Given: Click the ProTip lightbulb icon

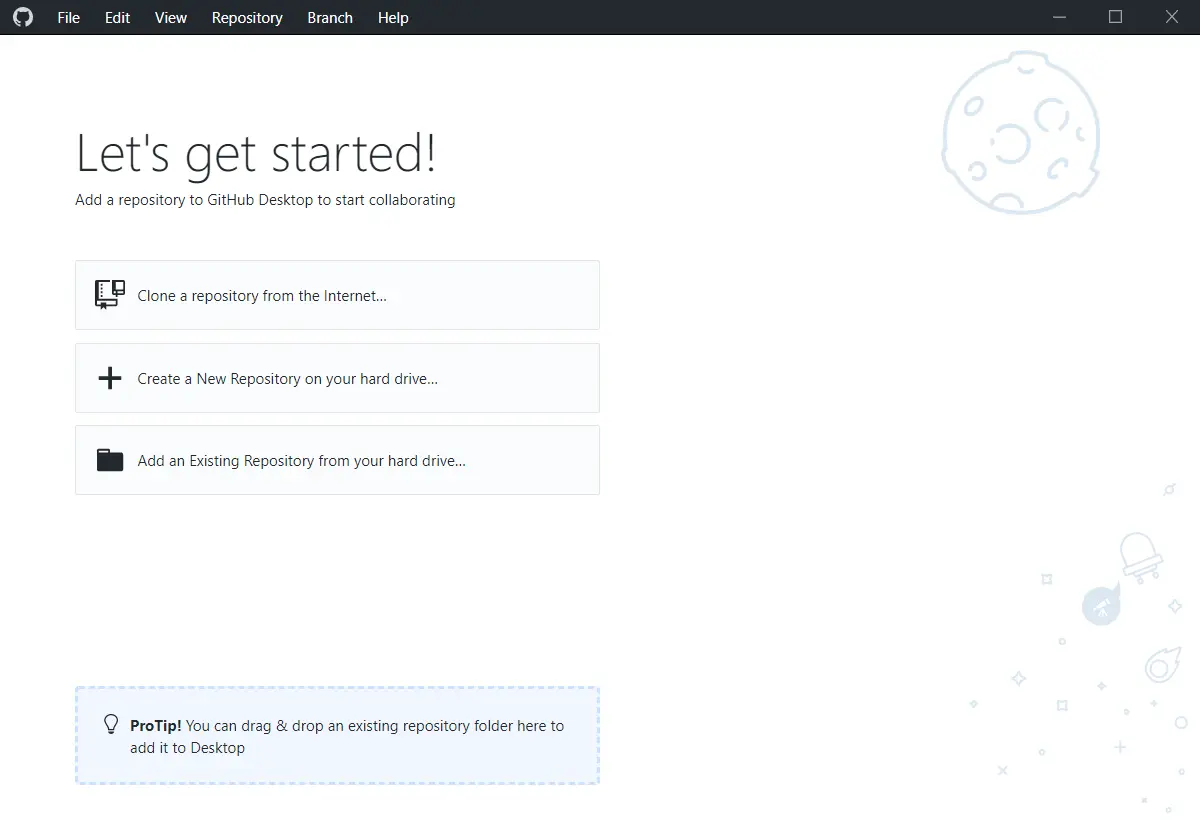Looking at the screenshot, I should (x=111, y=725).
